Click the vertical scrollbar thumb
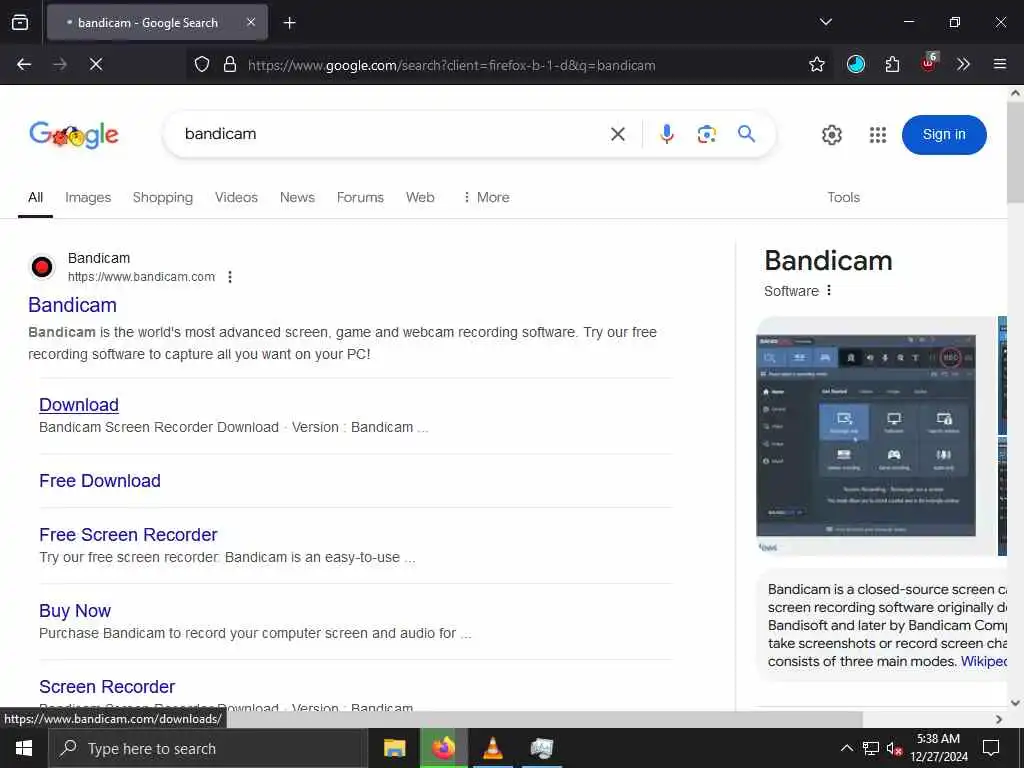 coord(1015,153)
